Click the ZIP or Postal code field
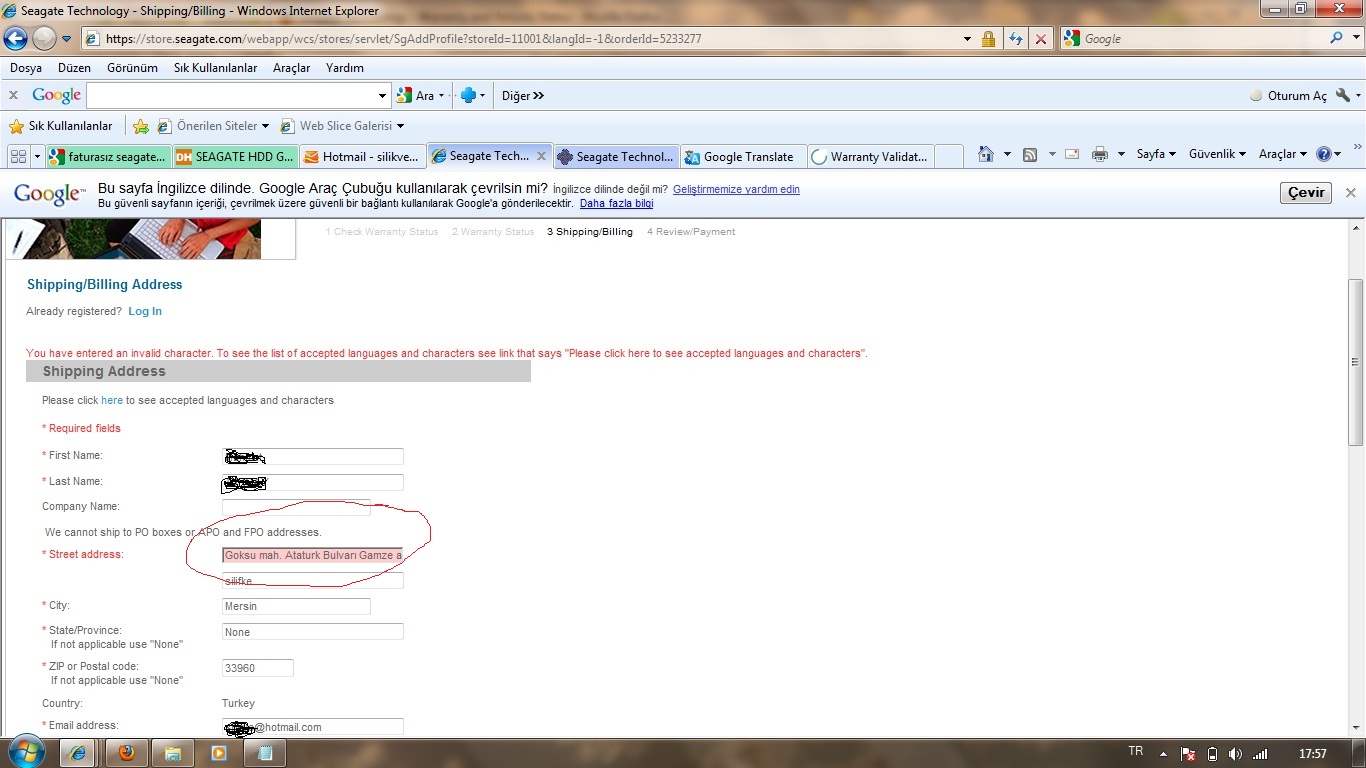This screenshot has height=768, width=1366. (258, 668)
